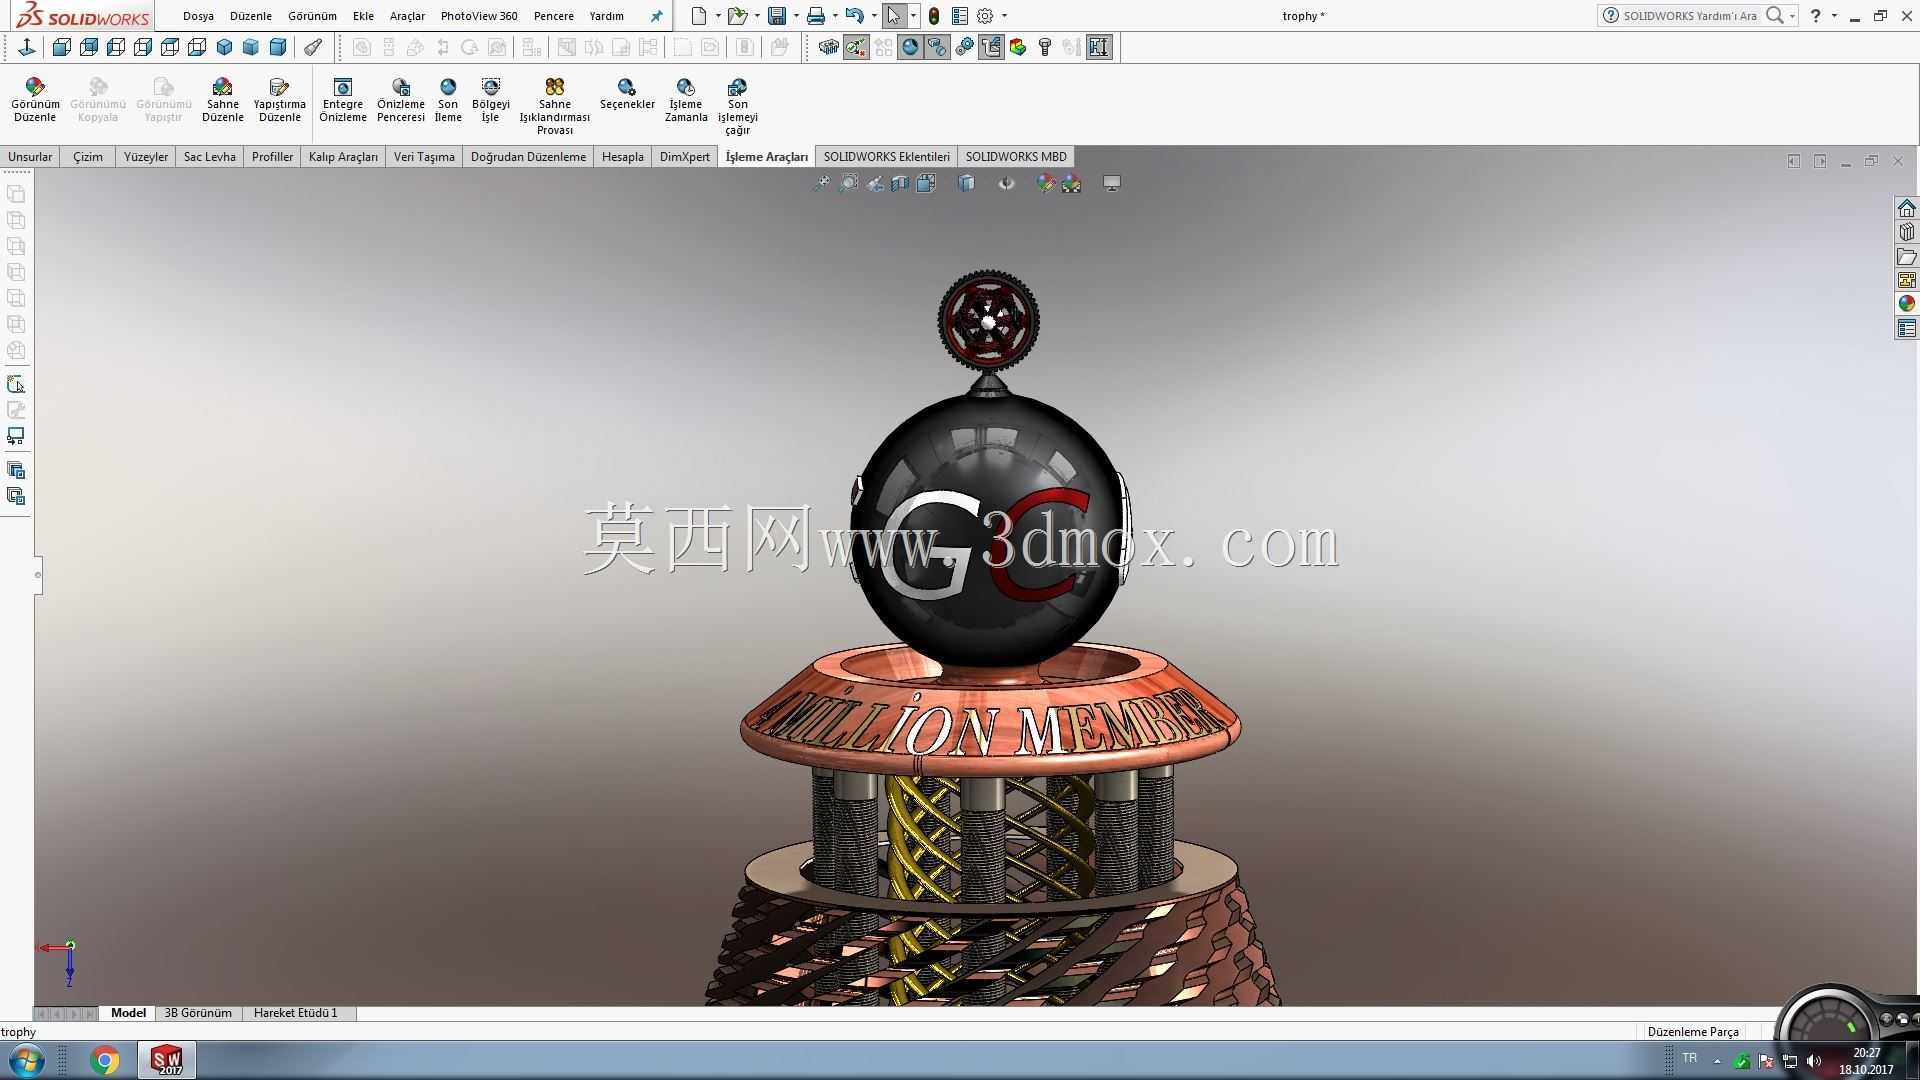1920x1080 pixels.
Task: Open the PhotoView 360 menu
Action: (479, 16)
